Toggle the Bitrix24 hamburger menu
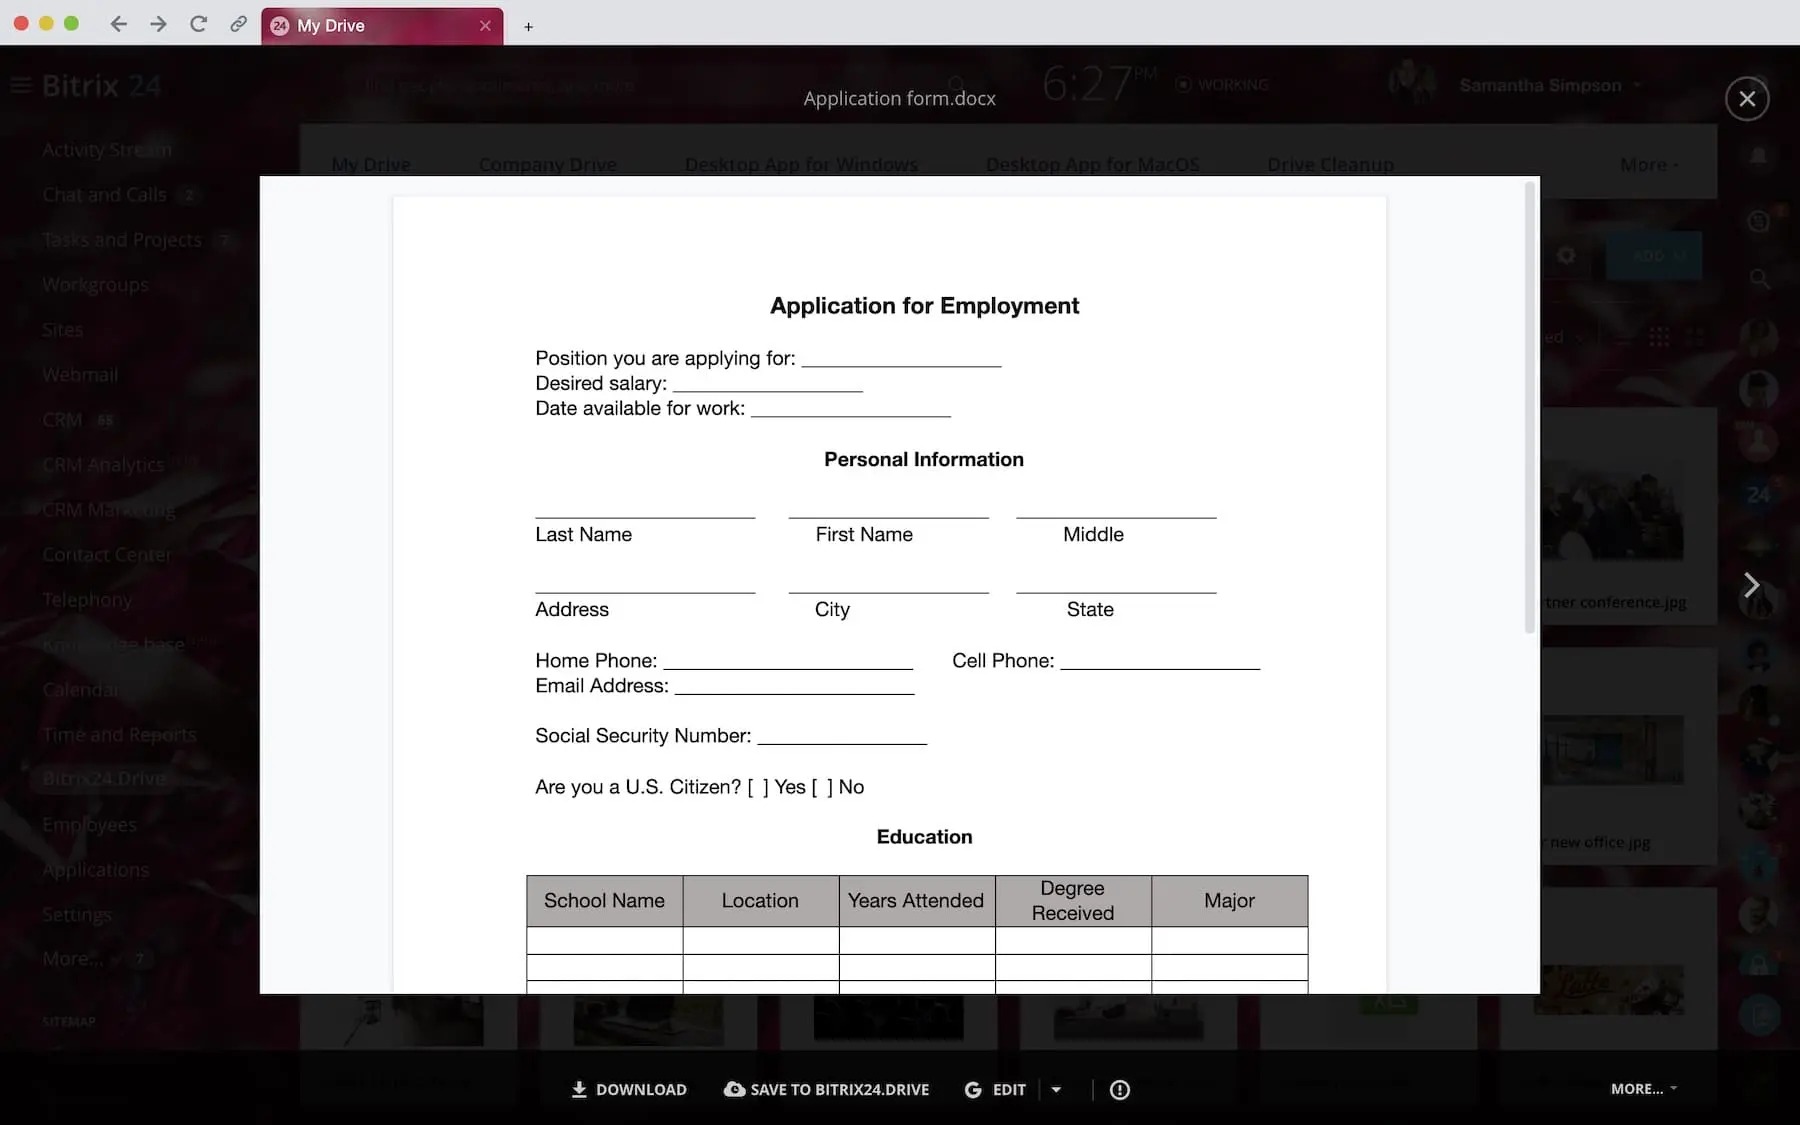Screen dimensions: 1800x1125 click(x=21, y=86)
